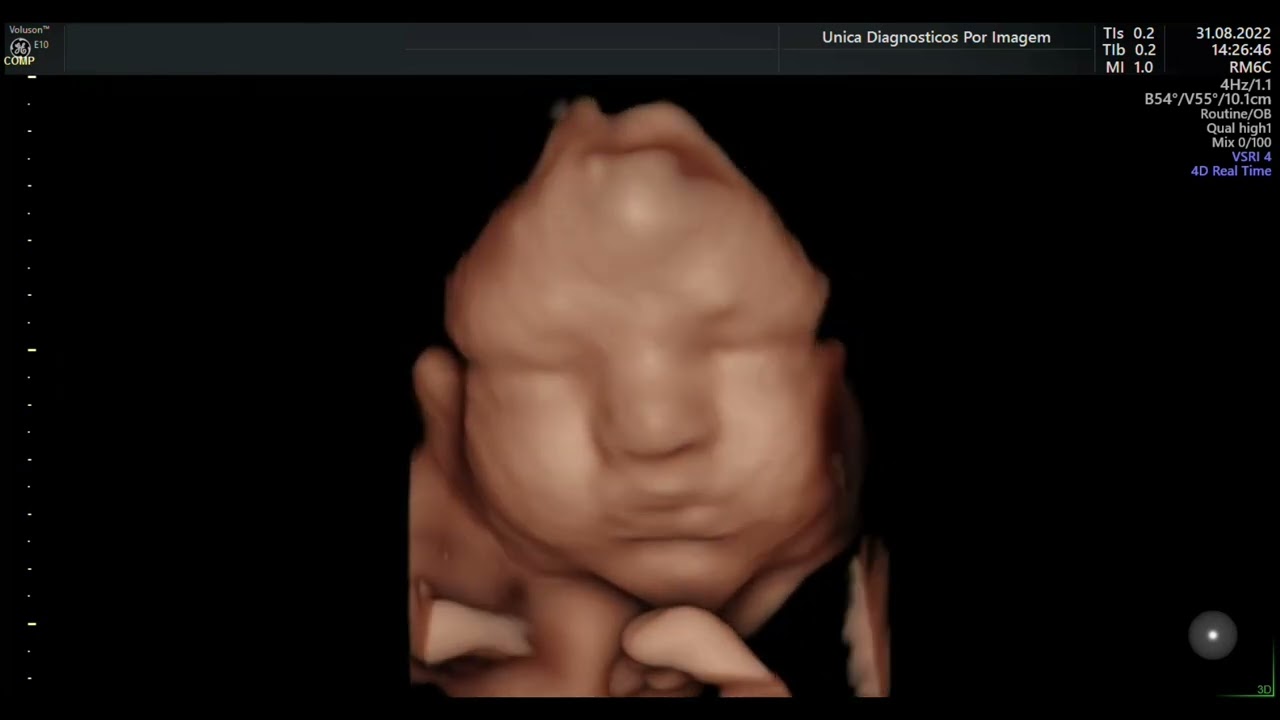Click the '4D Real Time' mode label
The image size is (1280, 720).
pos(1231,171)
